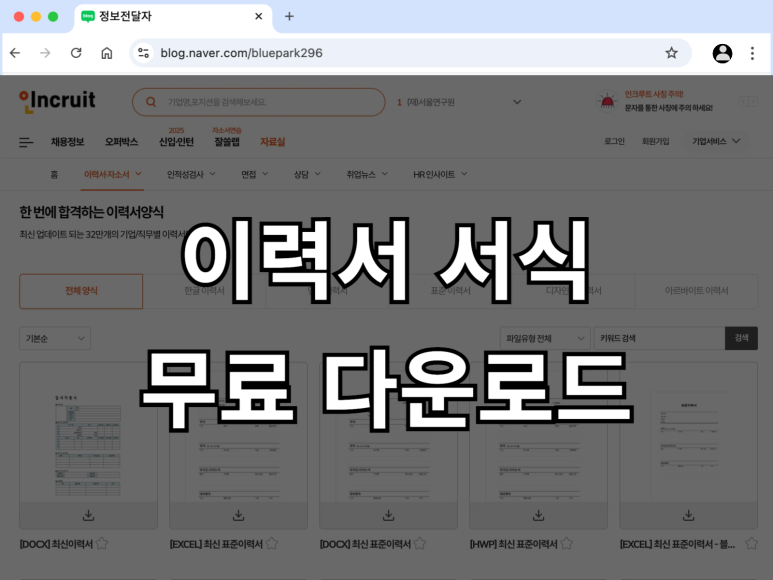Image resolution: width=773 pixels, height=580 pixels.
Task: Download the [HWP] 최신 표준이력서 icon
Action: tap(538, 515)
